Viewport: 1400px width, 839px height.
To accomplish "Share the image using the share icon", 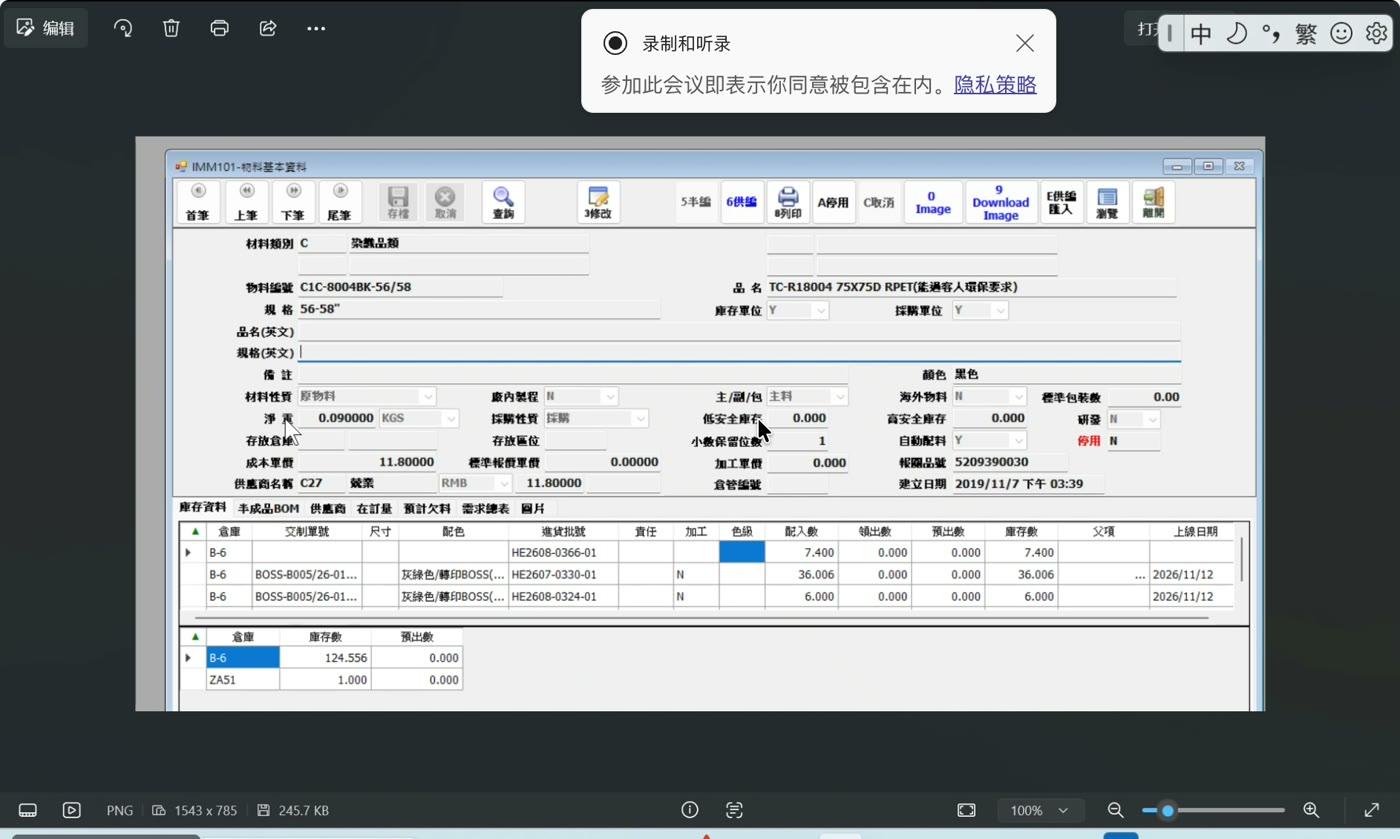I will (268, 28).
